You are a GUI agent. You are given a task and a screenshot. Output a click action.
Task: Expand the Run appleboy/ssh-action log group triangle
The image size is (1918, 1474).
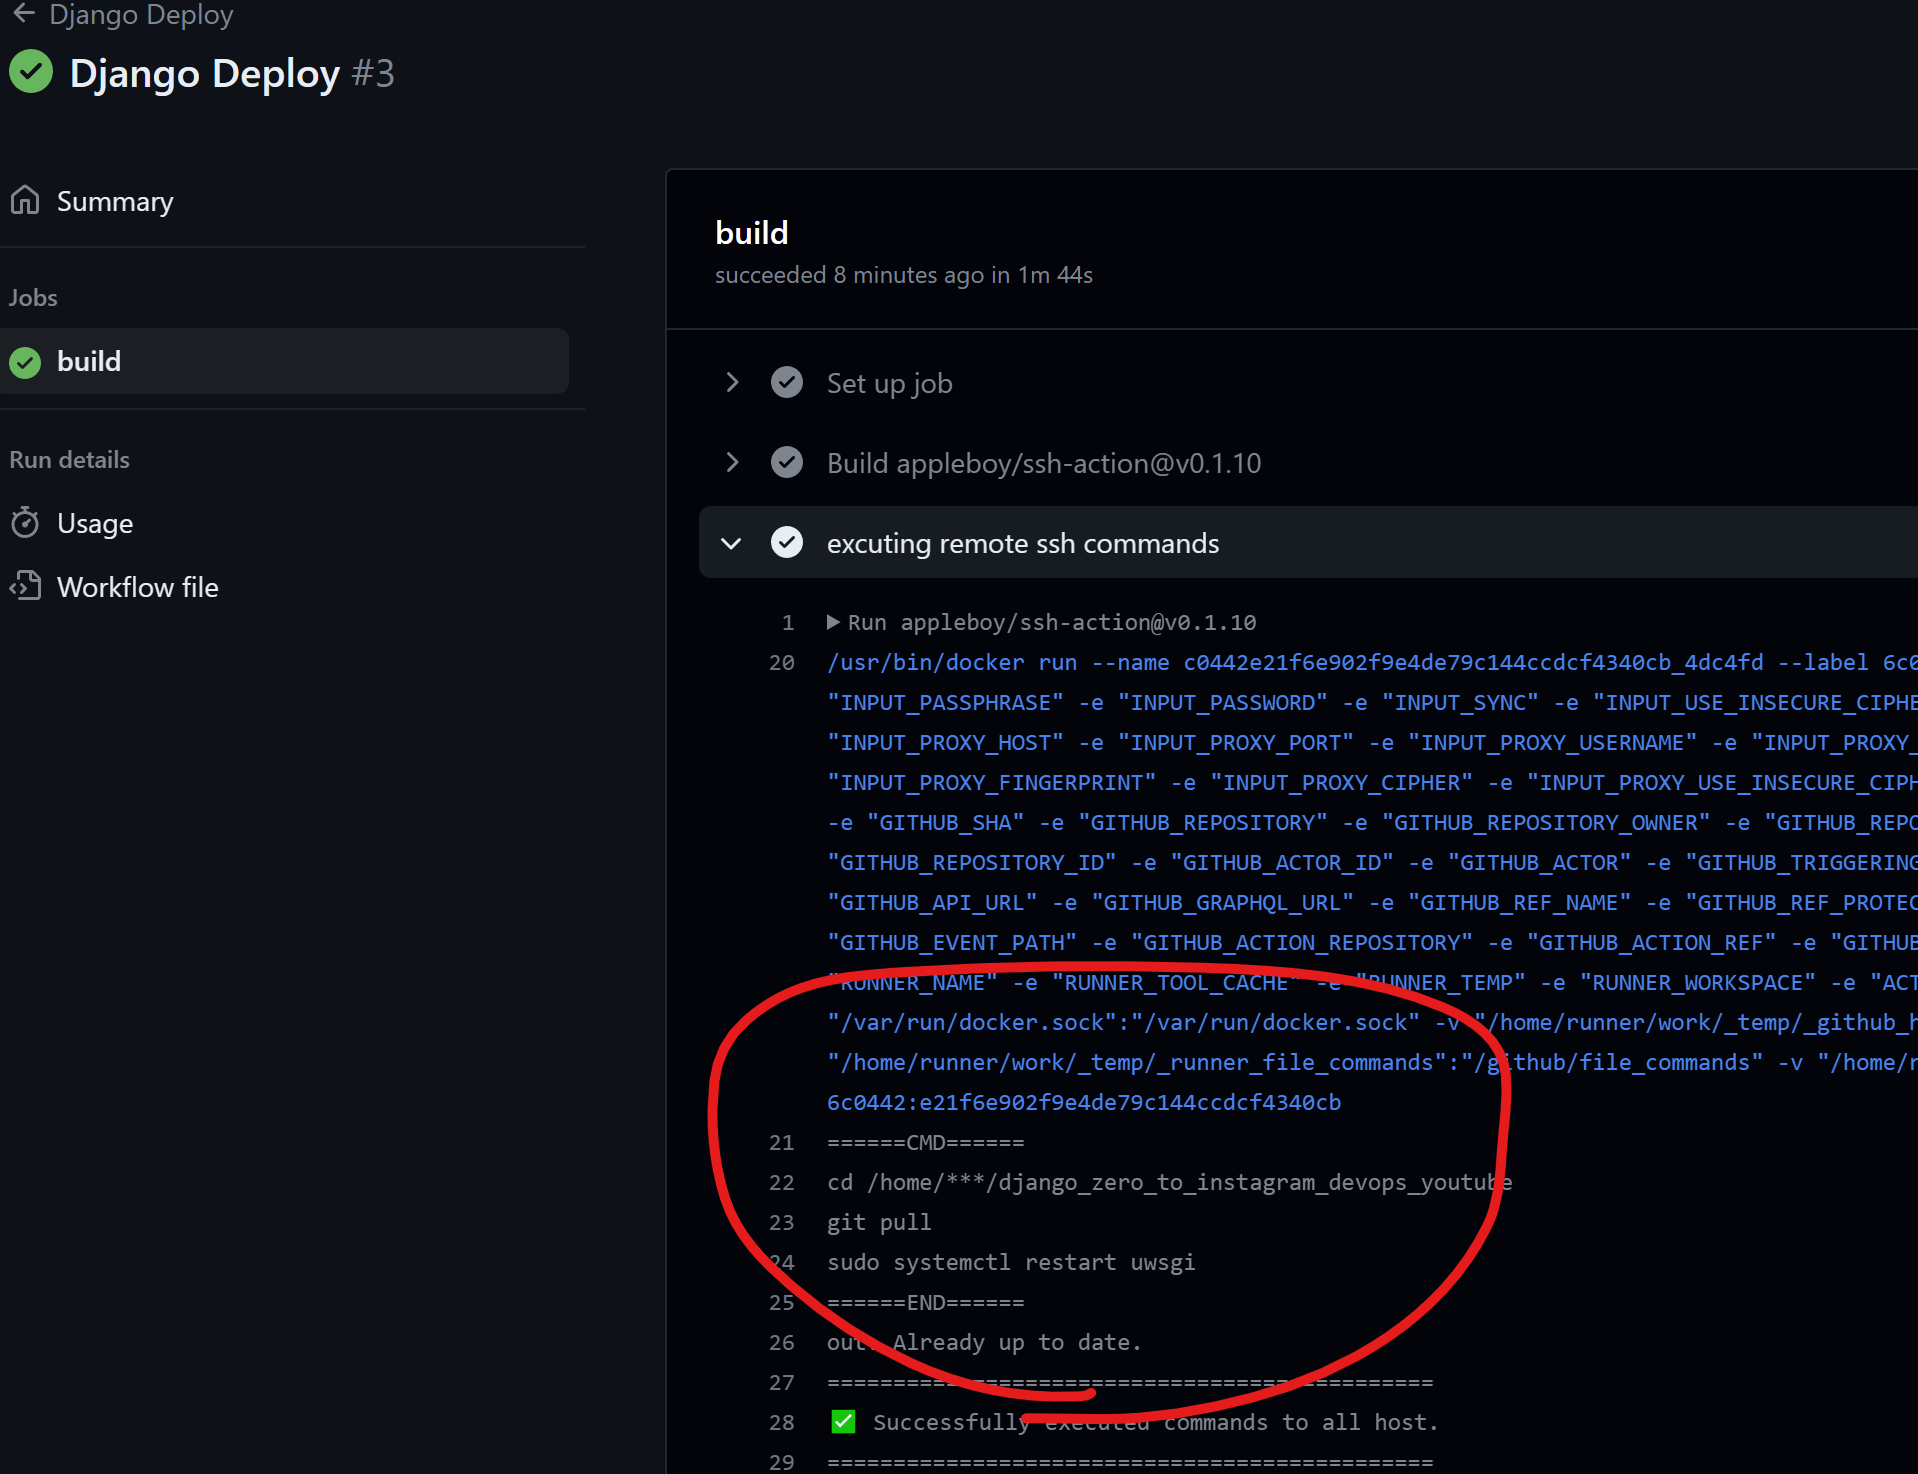pos(833,622)
